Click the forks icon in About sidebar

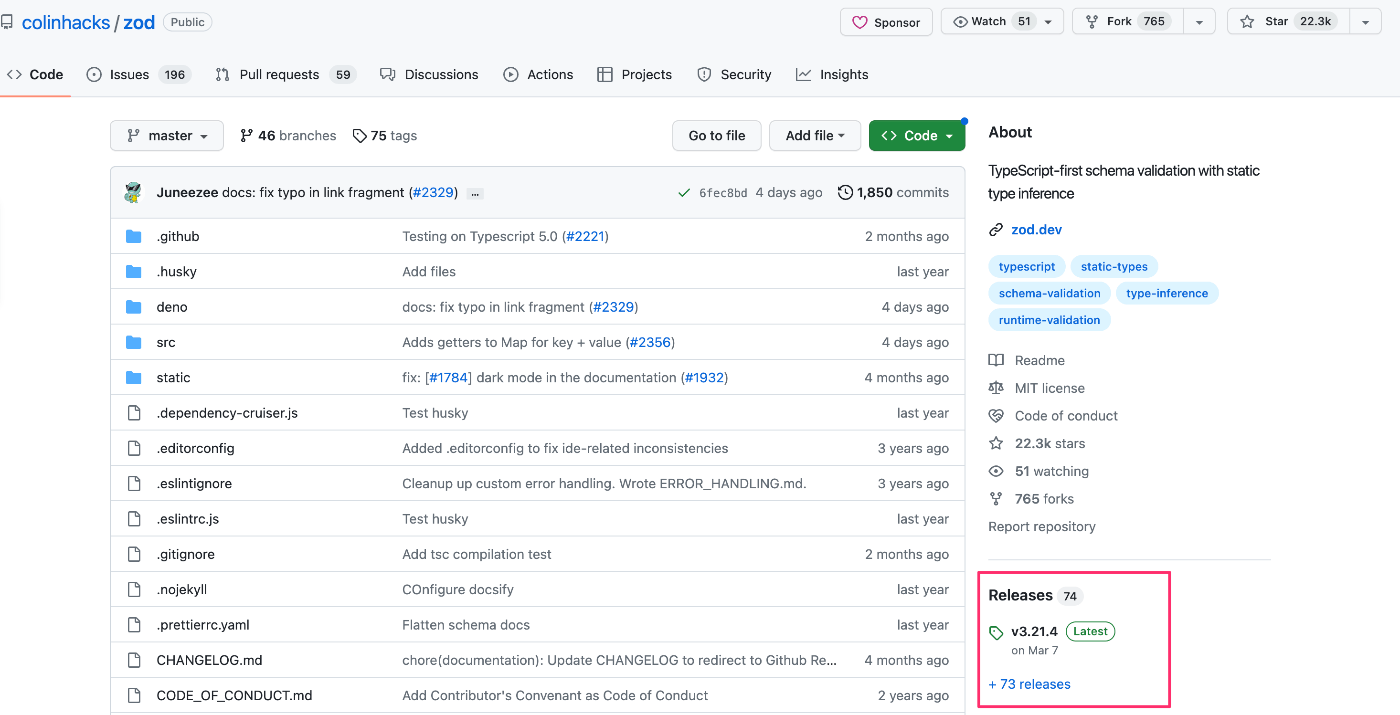[996, 499]
